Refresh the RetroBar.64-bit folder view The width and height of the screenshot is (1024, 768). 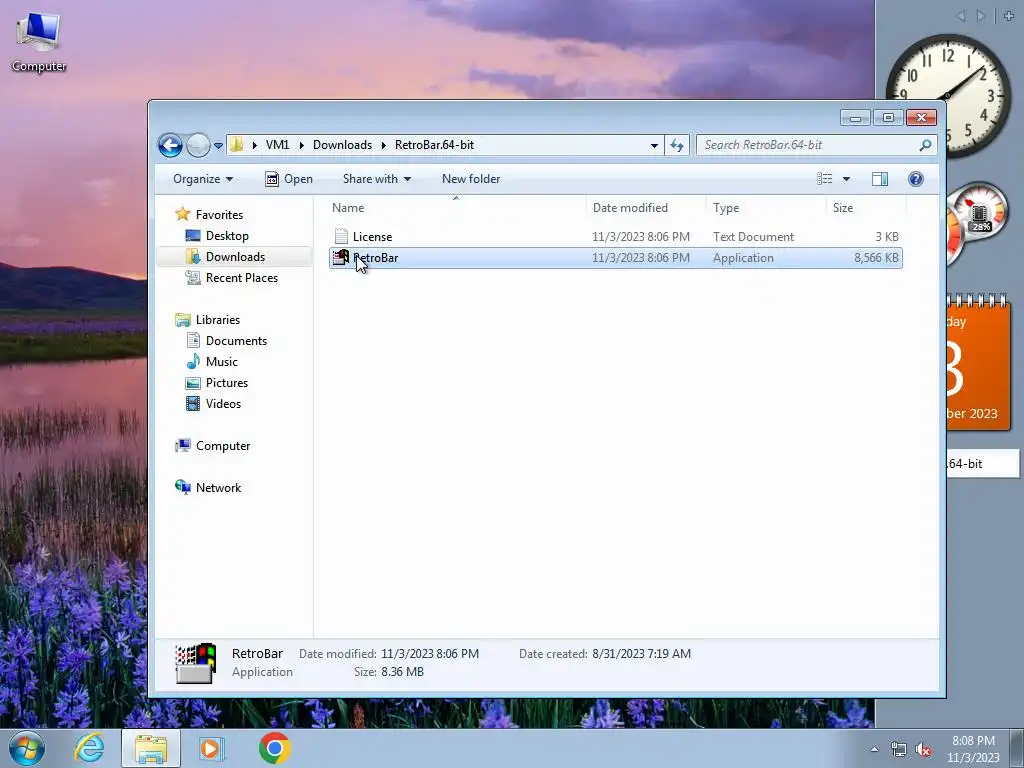pyautogui.click(x=677, y=146)
